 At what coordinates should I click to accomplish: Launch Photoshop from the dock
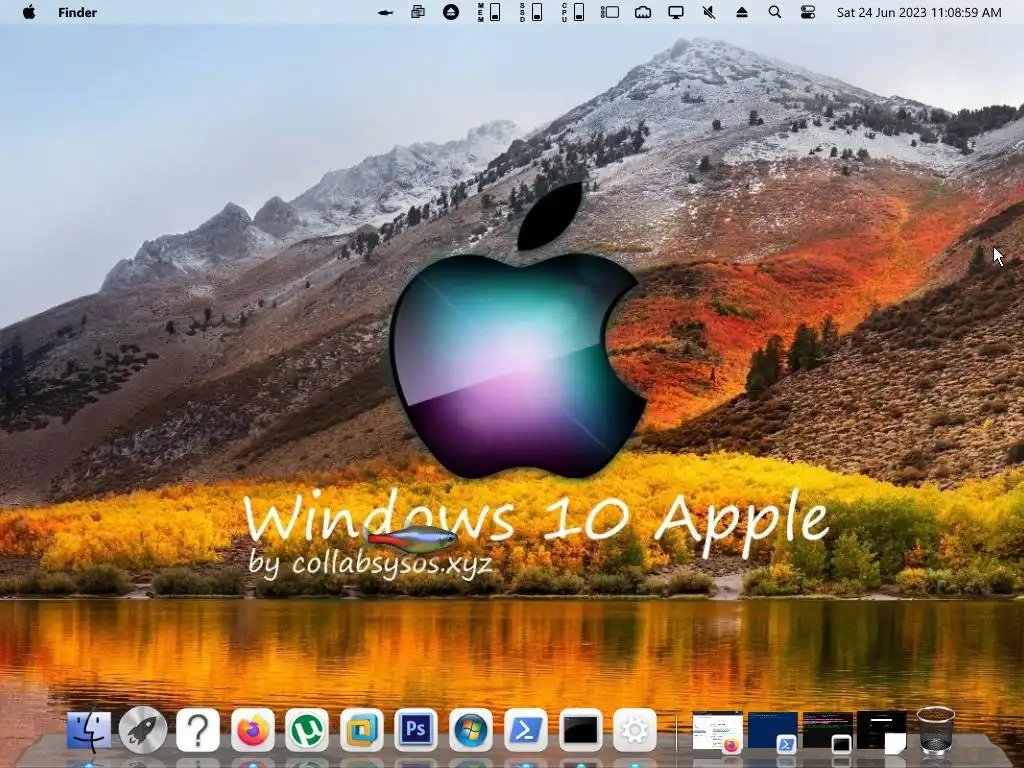[x=416, y=730]
